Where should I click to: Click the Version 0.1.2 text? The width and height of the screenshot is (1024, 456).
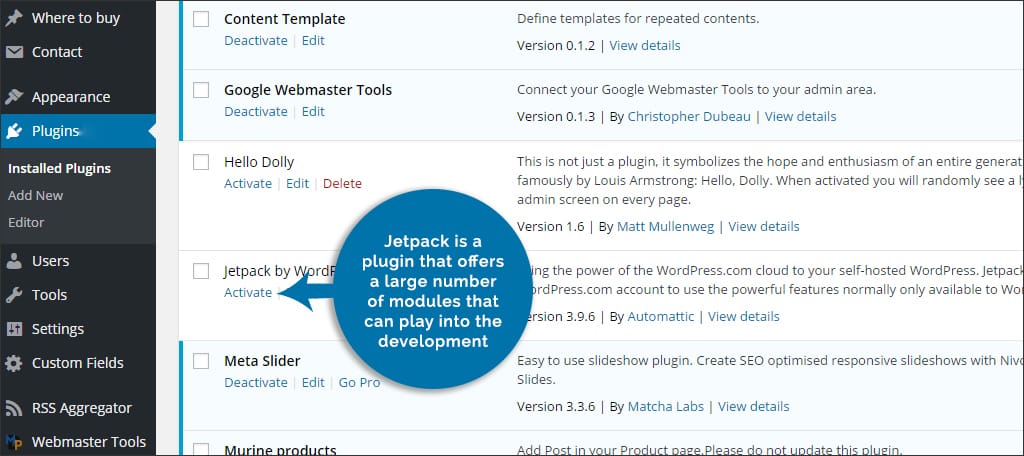click(x=556, y=45)
